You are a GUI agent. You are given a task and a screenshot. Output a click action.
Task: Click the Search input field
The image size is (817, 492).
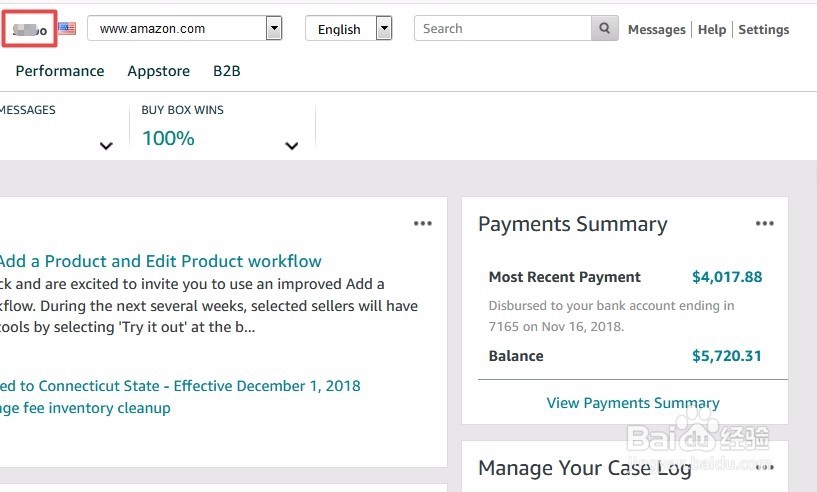click(x=504, y=29)
